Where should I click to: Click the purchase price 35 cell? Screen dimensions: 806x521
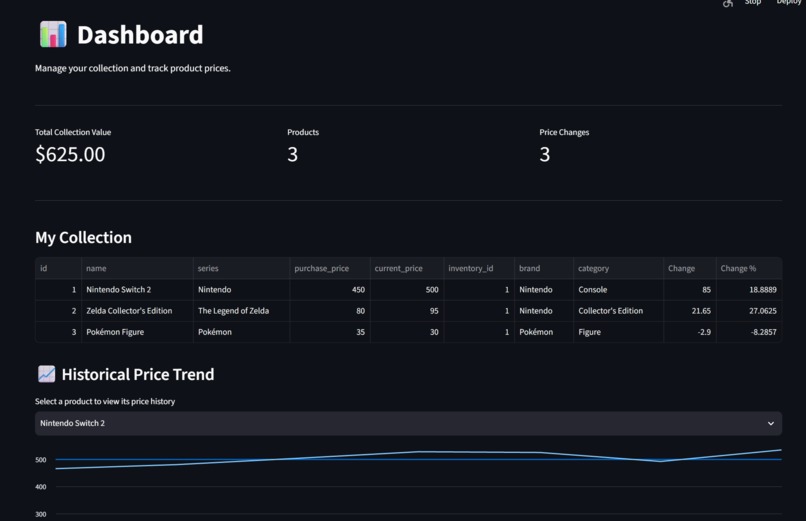click(329, 332)
